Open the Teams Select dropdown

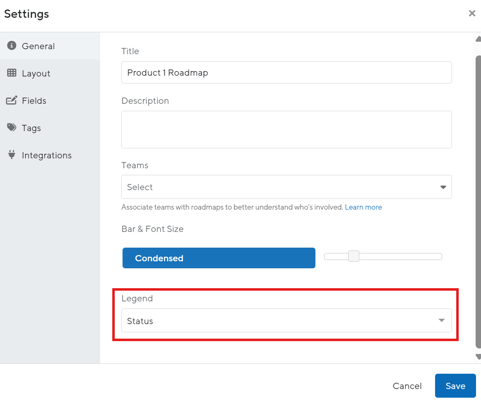286,187
